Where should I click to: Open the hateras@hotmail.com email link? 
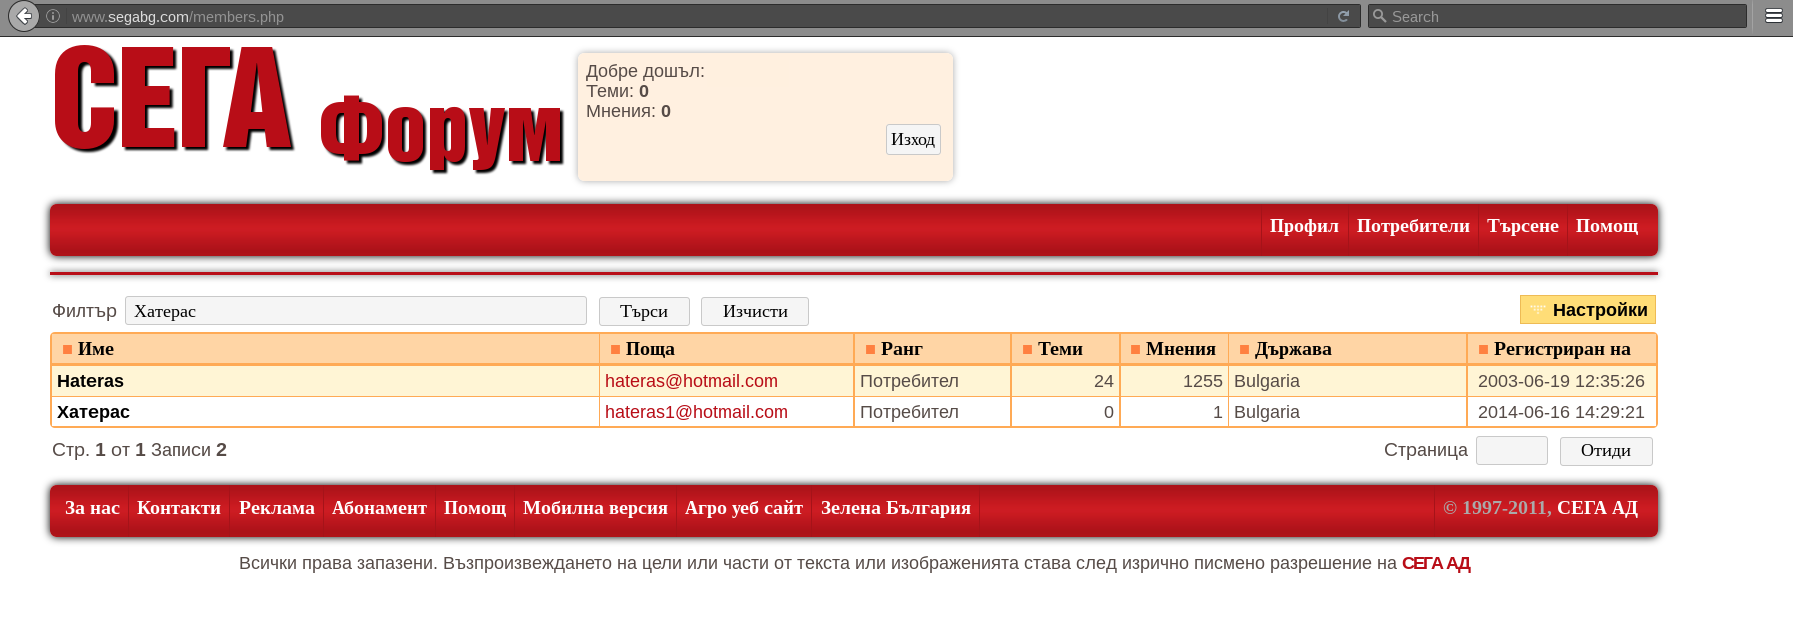point(691,381)
